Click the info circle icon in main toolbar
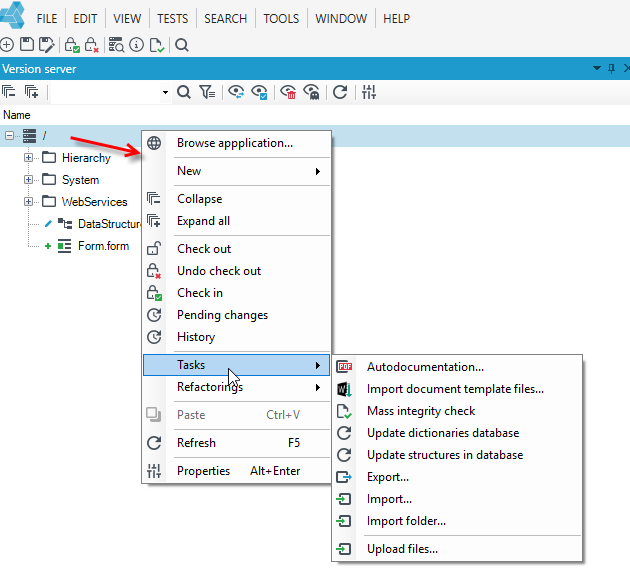The height and width of the screenshot is (575, 630). point(137,45)
